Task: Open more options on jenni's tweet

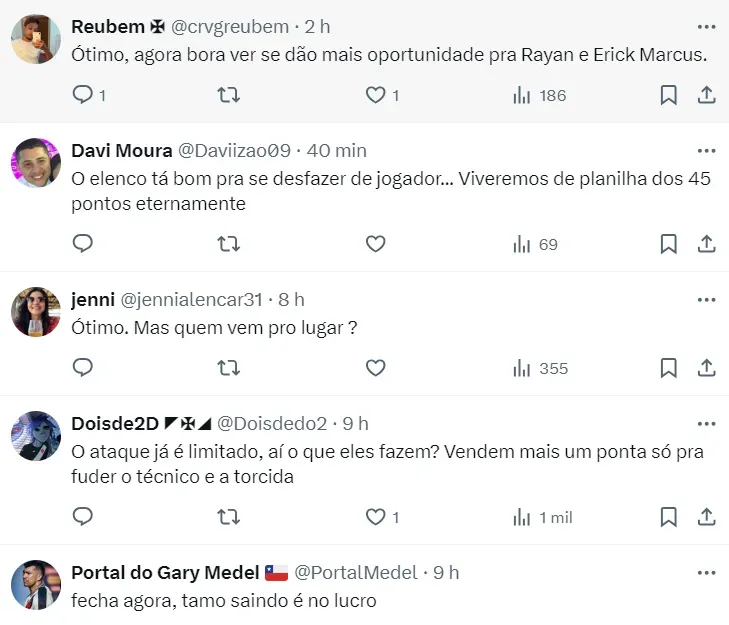Action: click(x=706, y=299)
